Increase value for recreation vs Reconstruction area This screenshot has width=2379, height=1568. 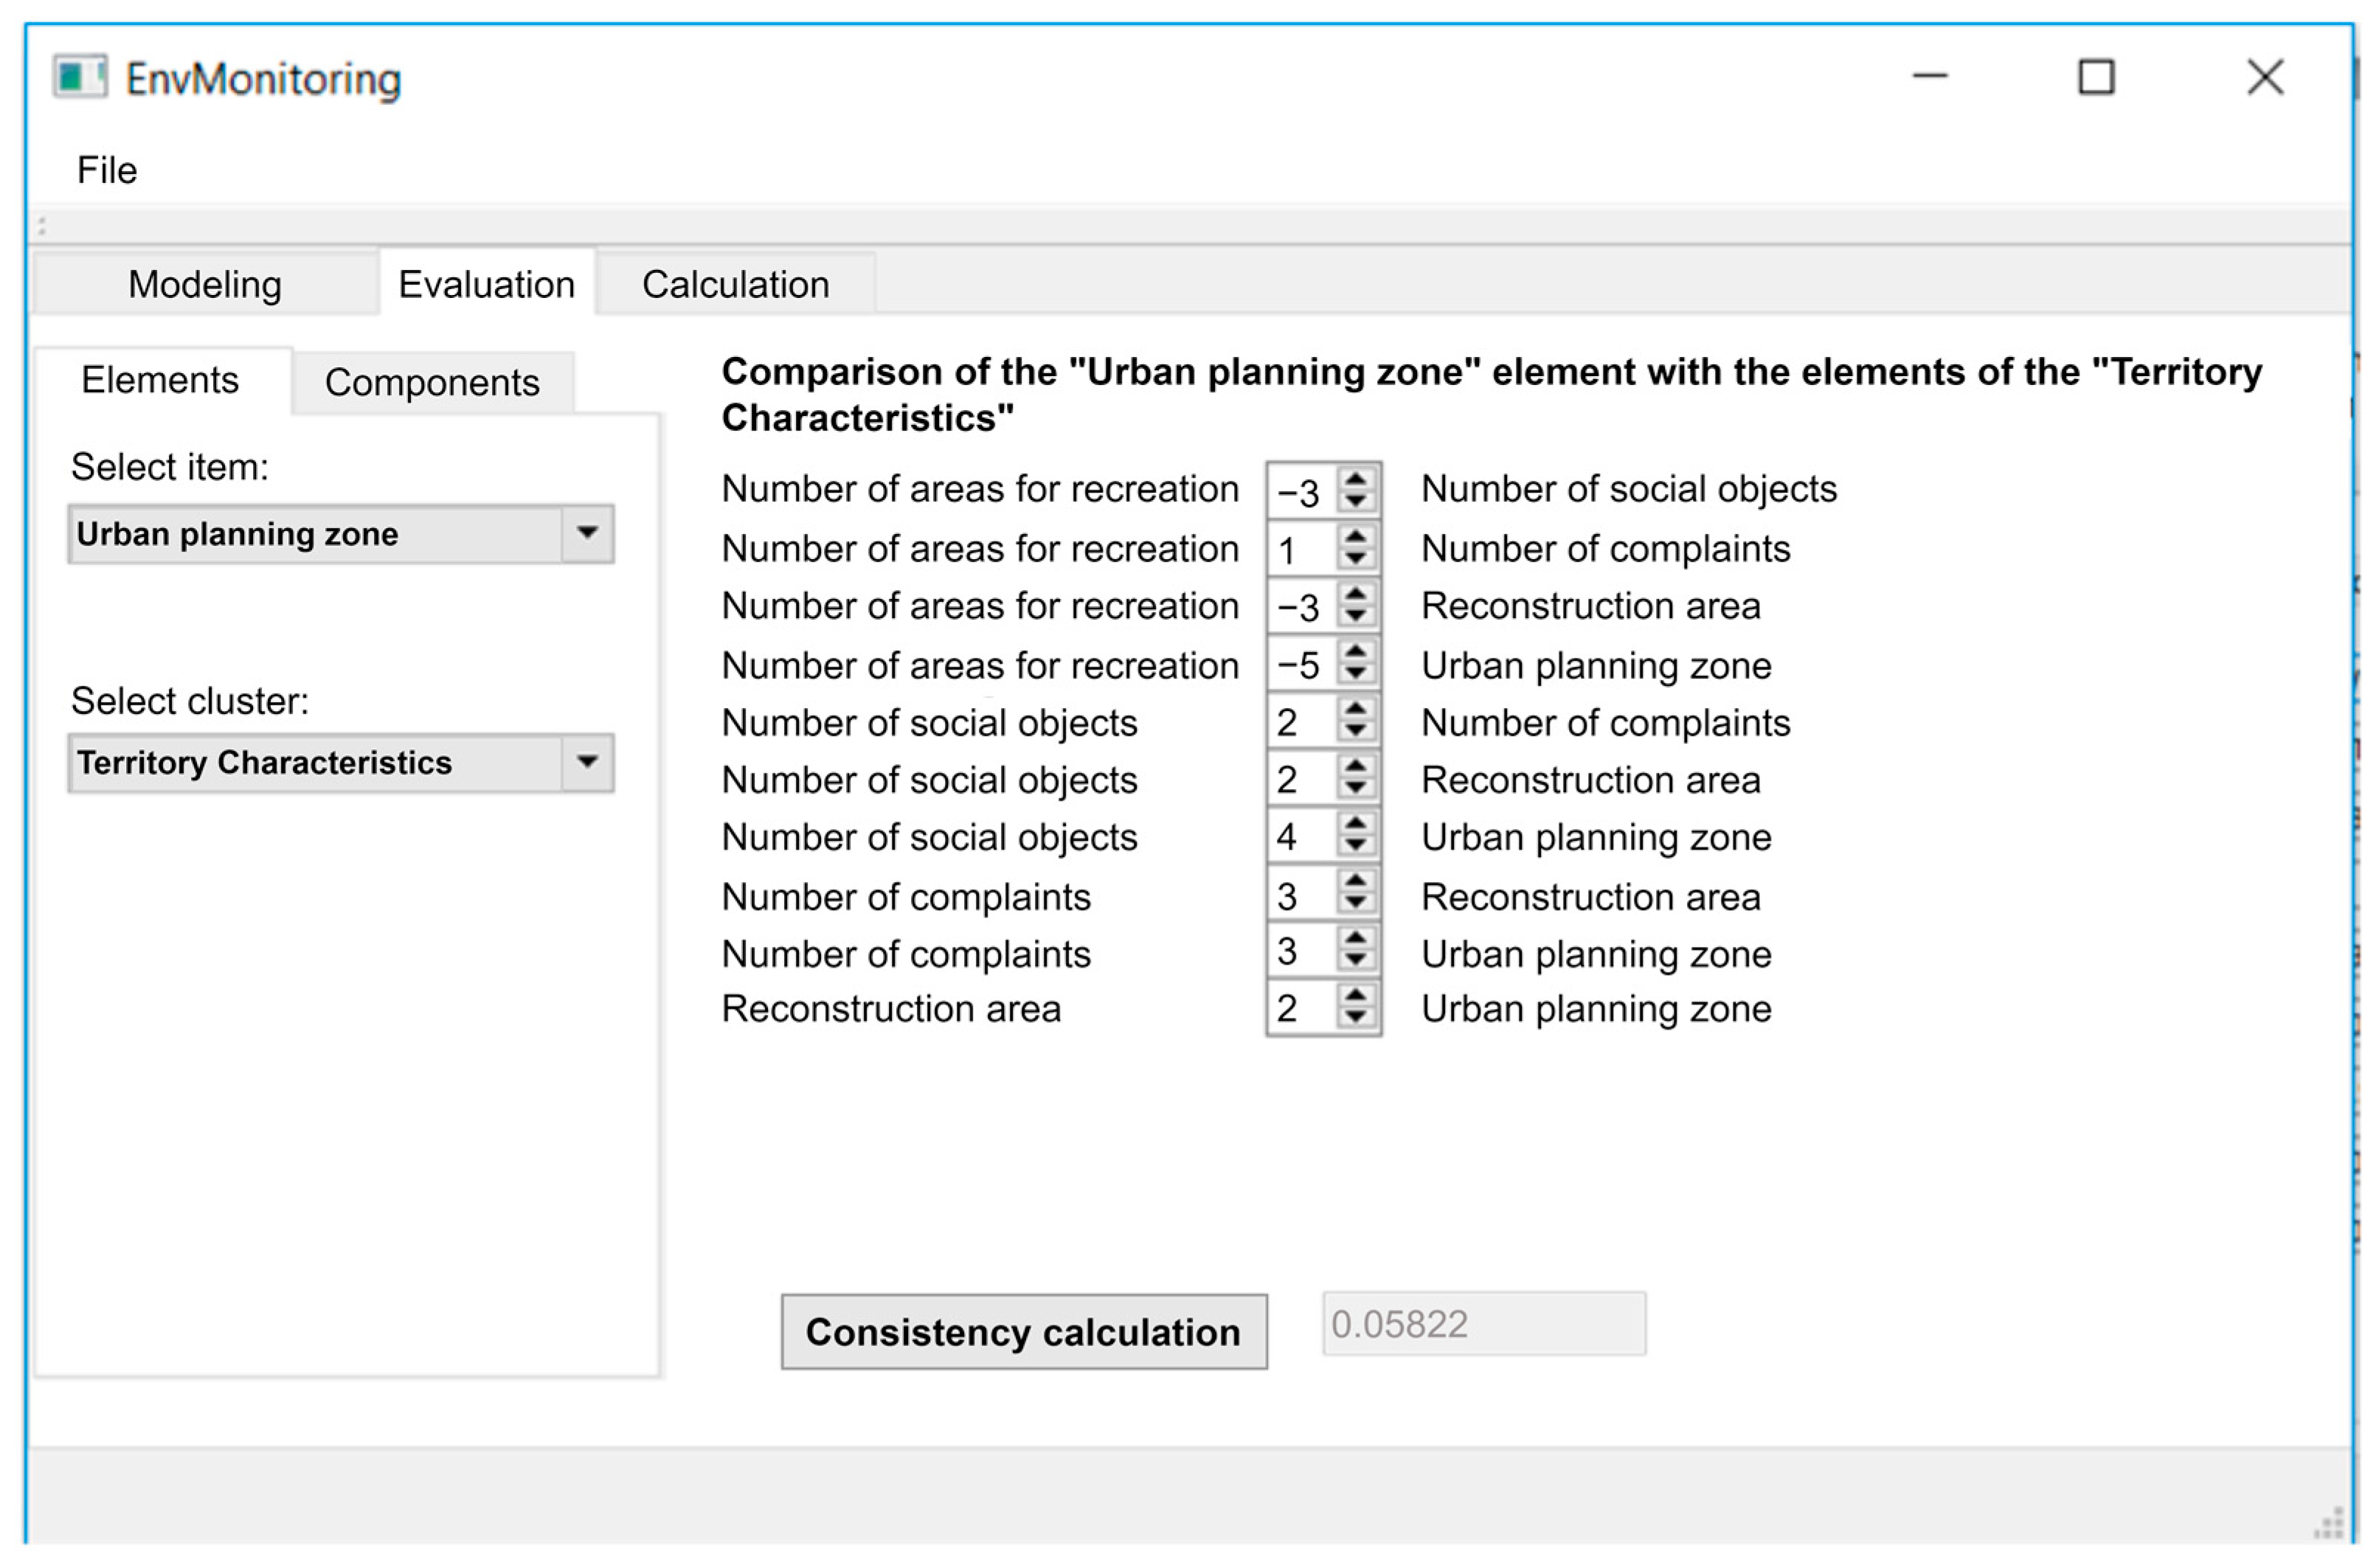click(x=1355, y=594)
